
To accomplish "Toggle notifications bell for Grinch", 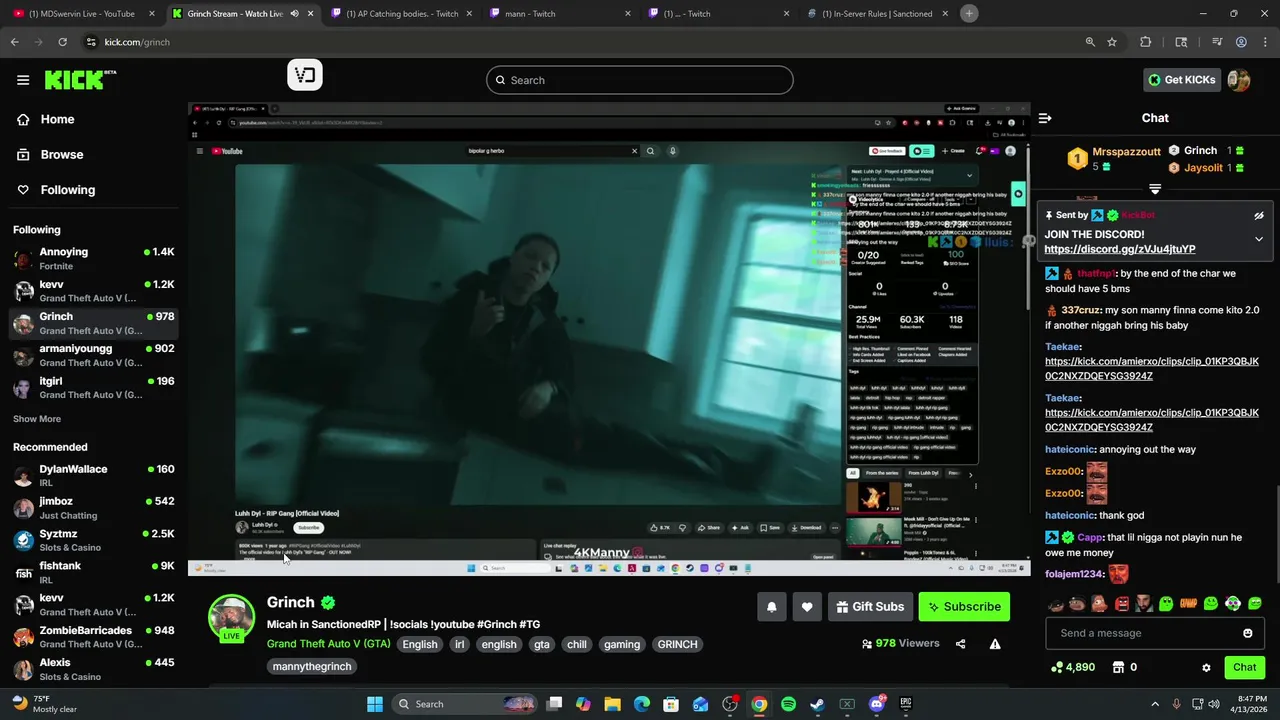I will coord(771,607).
